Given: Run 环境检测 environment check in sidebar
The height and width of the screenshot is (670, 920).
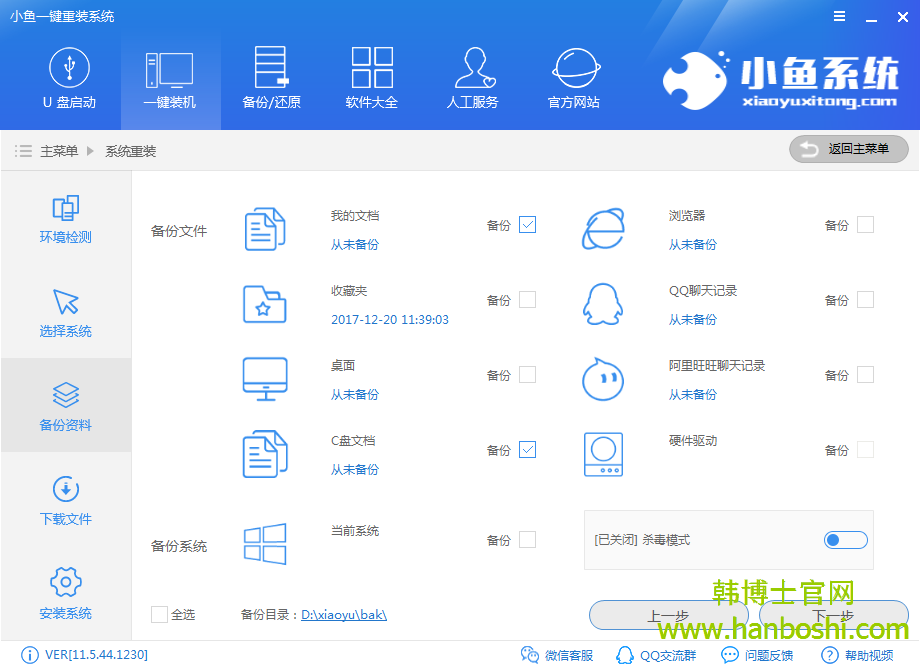Looking at the screenshot, I should [65, 220].
